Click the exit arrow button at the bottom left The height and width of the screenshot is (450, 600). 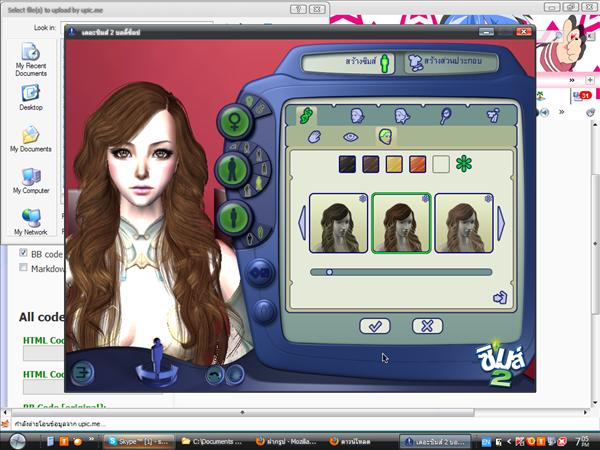tap(82, 372)
